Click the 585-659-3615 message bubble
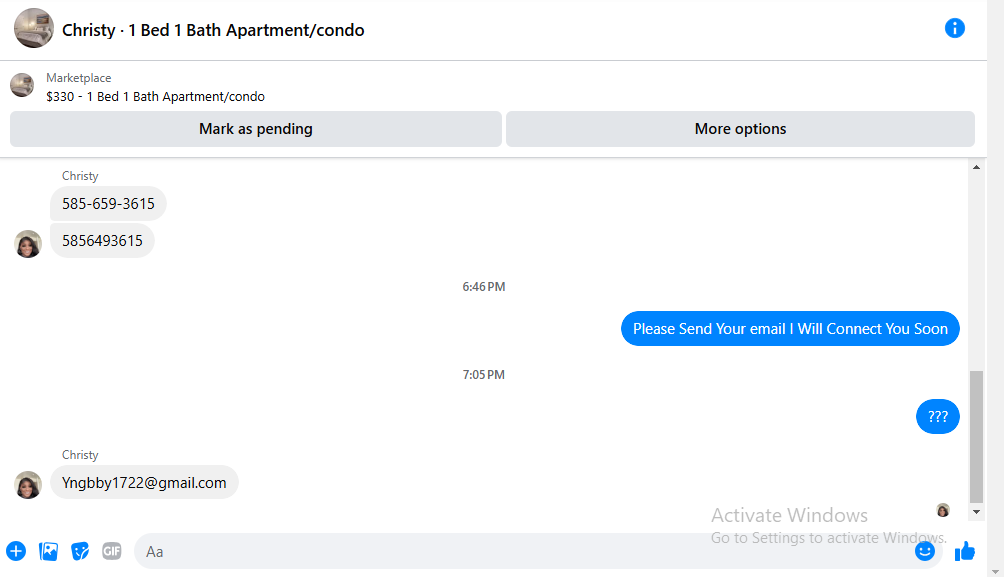Image resolution: width=1004 pixels, height=577 pixels. click(x=108, y=204)
